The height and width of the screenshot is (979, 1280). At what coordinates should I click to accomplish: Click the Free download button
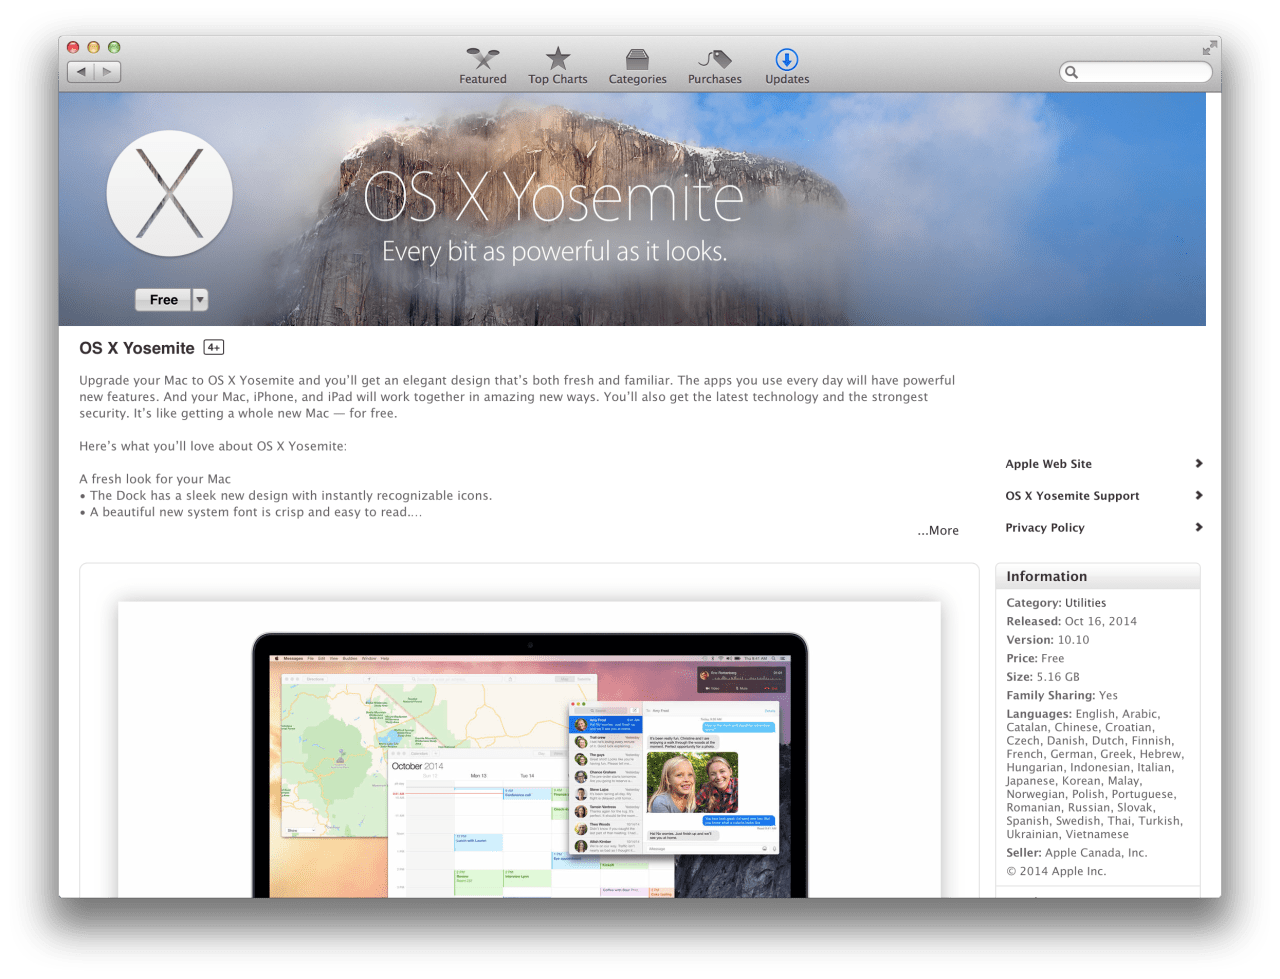tap(163, 299)
